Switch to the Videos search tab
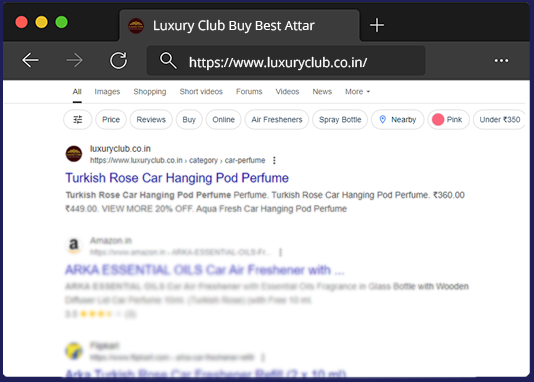 (x=287, y=92)
